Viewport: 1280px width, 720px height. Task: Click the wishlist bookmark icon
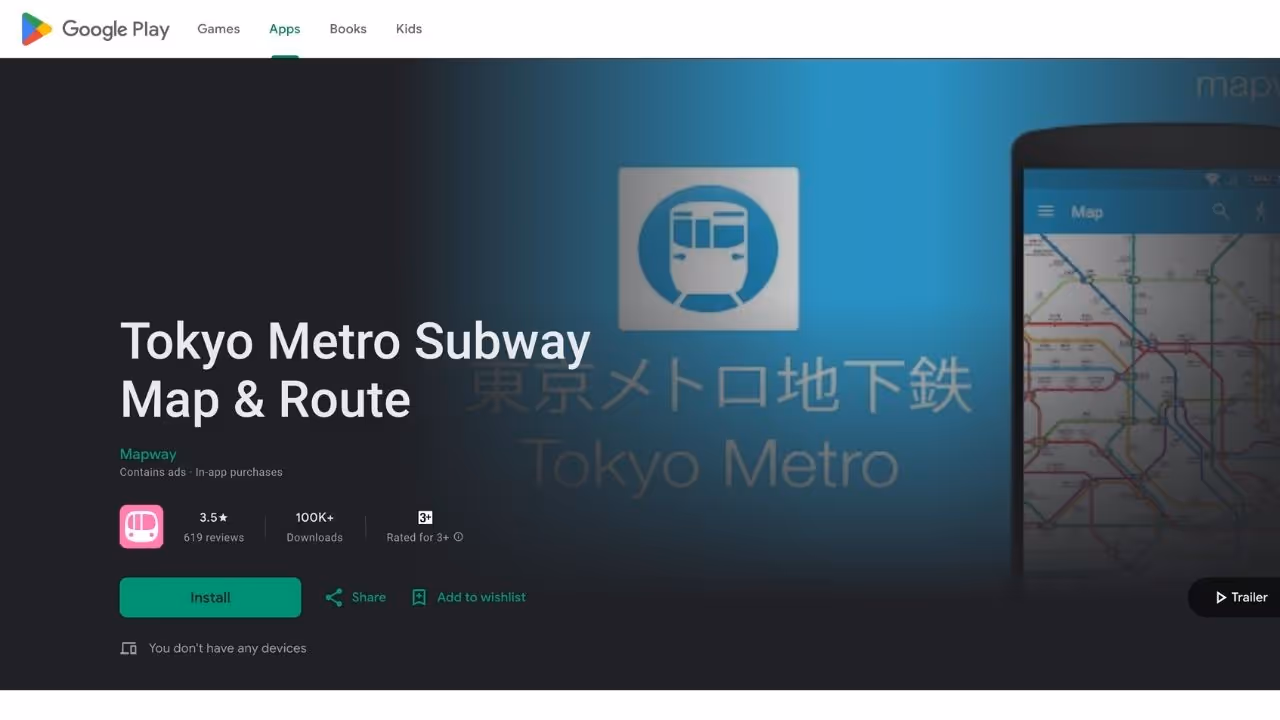click(419, 597)
